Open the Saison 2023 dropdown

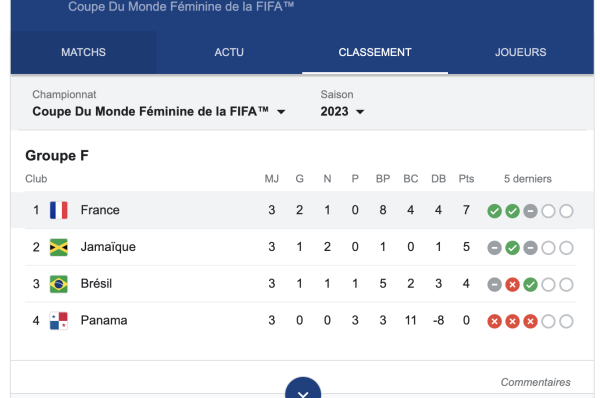click(342, 111)
